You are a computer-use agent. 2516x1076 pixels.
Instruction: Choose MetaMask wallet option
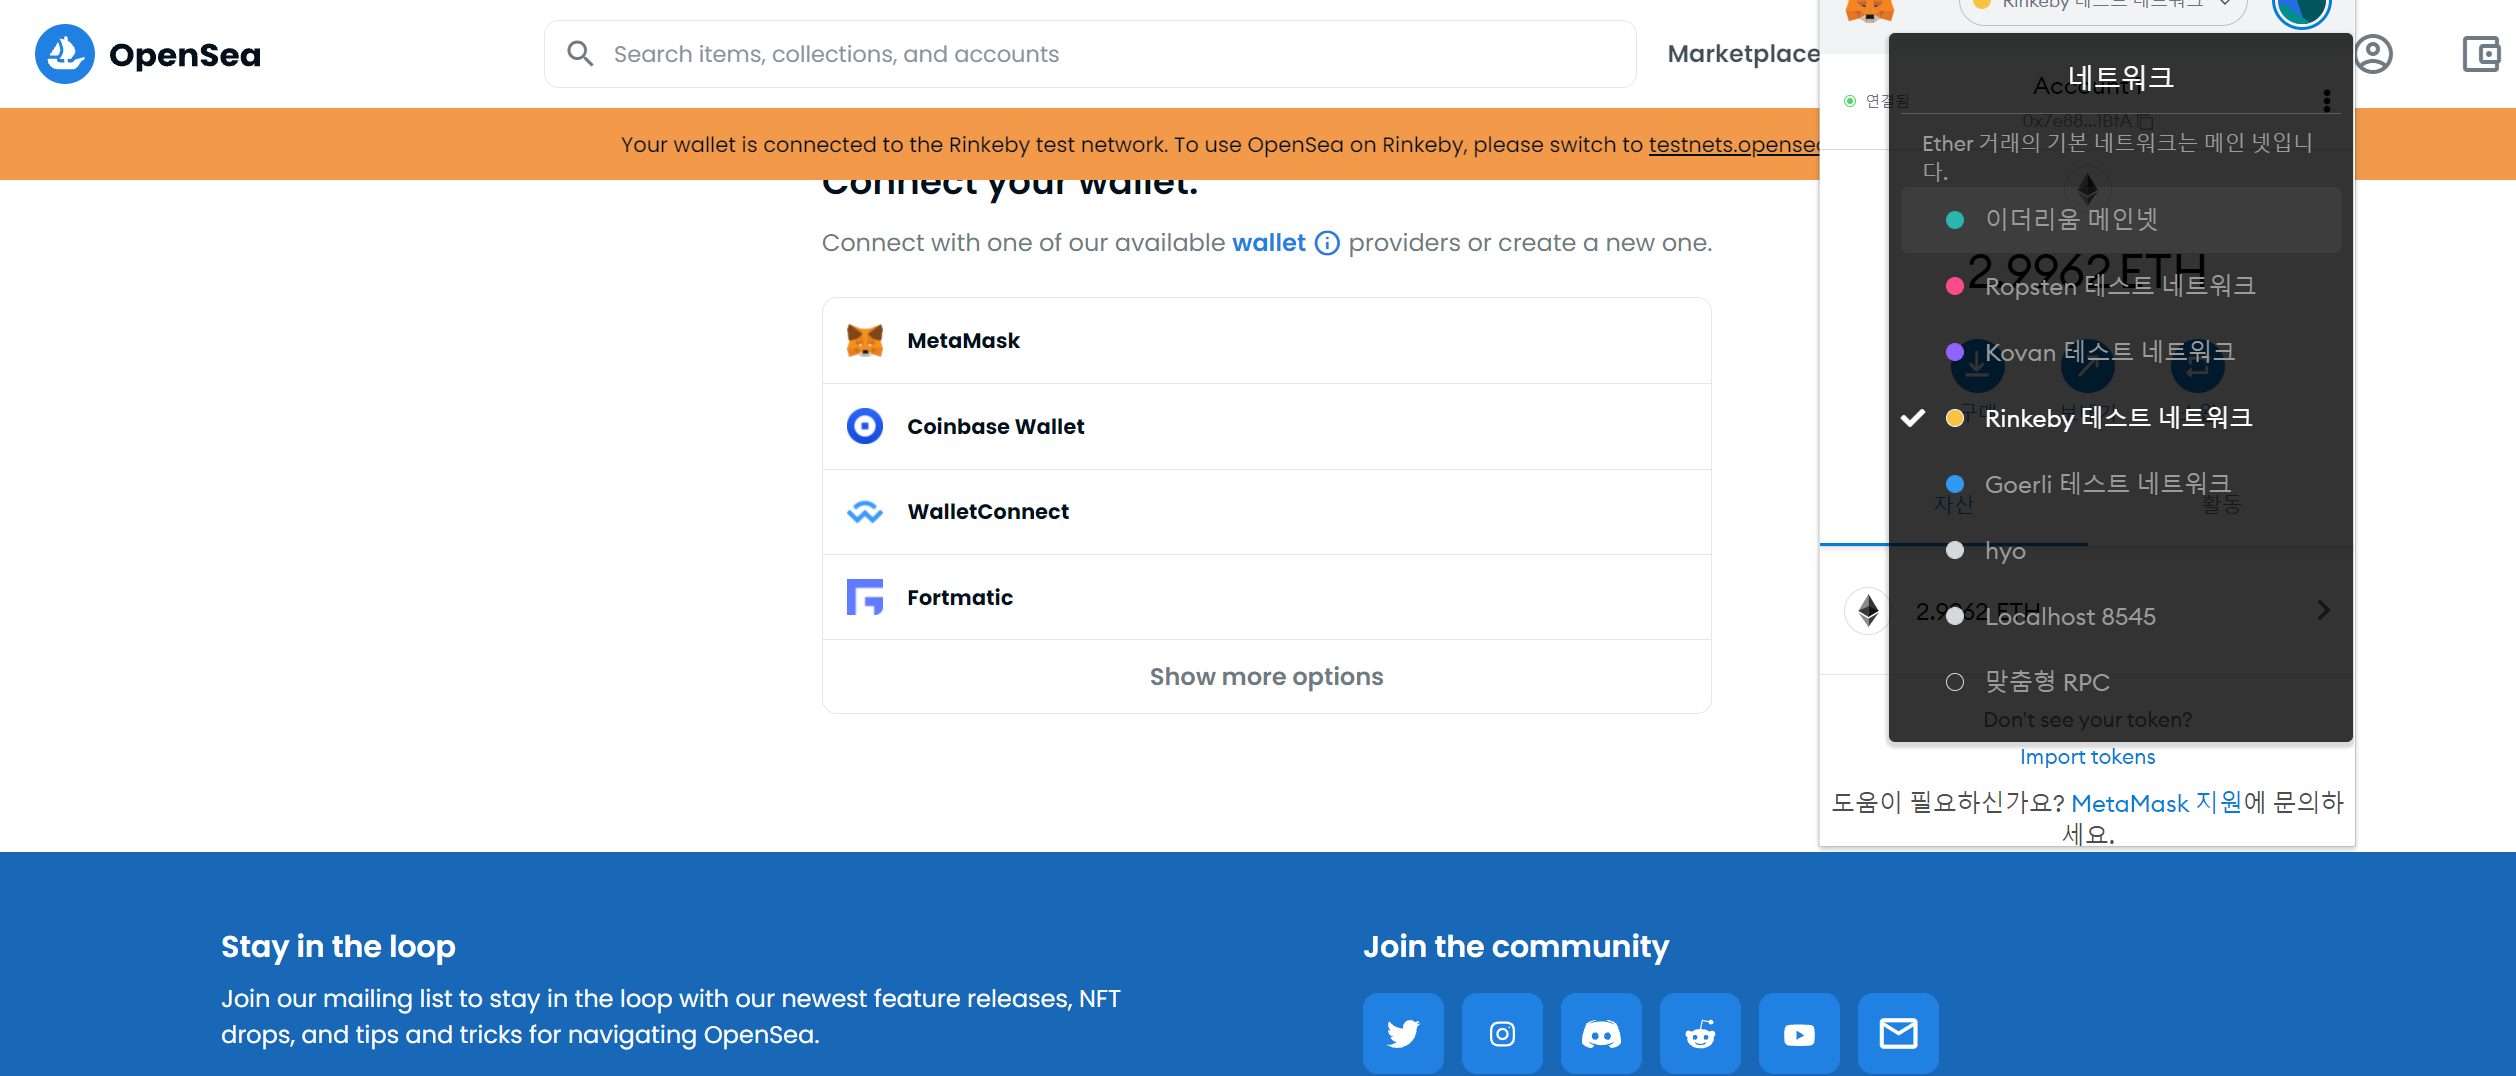coord(1266,341)
